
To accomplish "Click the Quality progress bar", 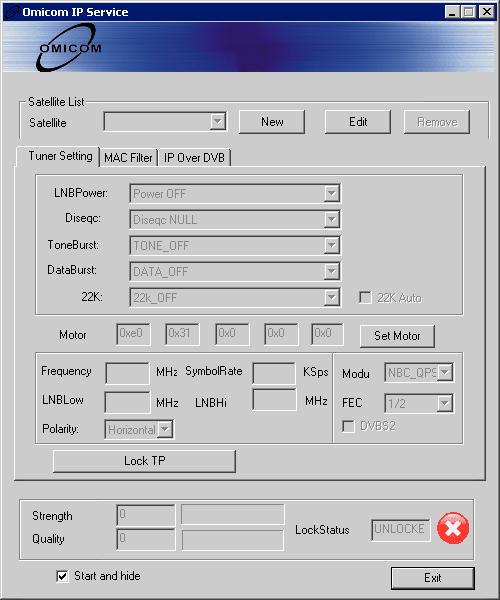I will pos(233,540).
